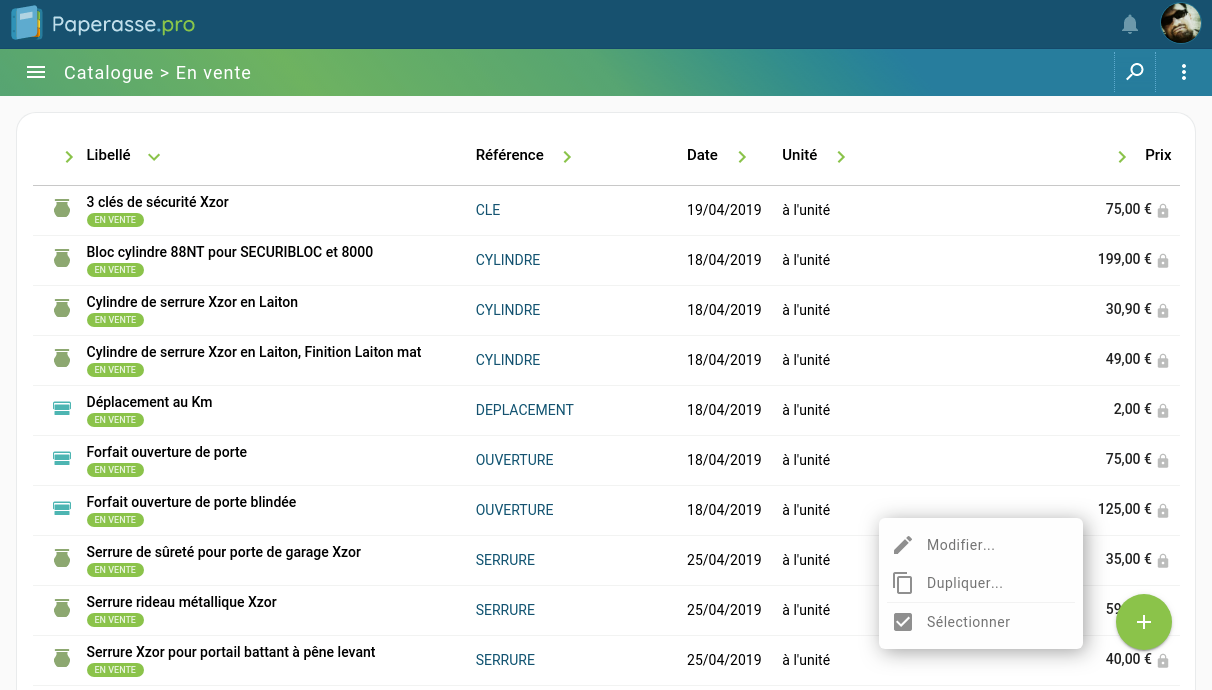The width and height of the screenshot is (1212, 690).
Task: Click the chevron next to Référence header
Action: (x=567, y=157)
